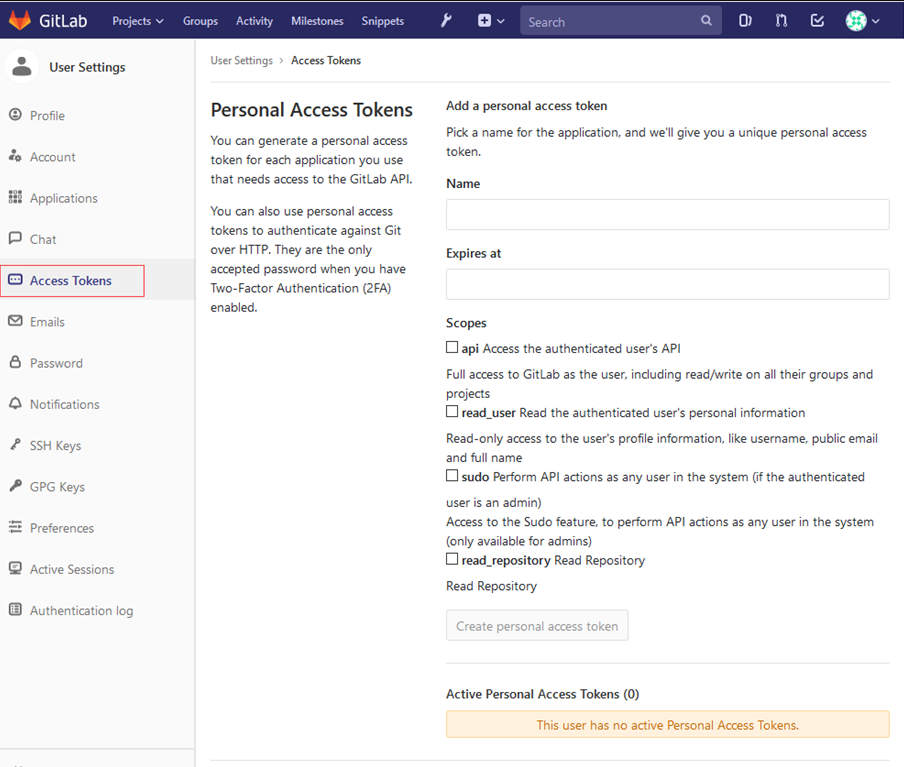This screenshot has height=767, width=904.
Task: Click the Profile sidebar icon
Action: click(16, 115)
